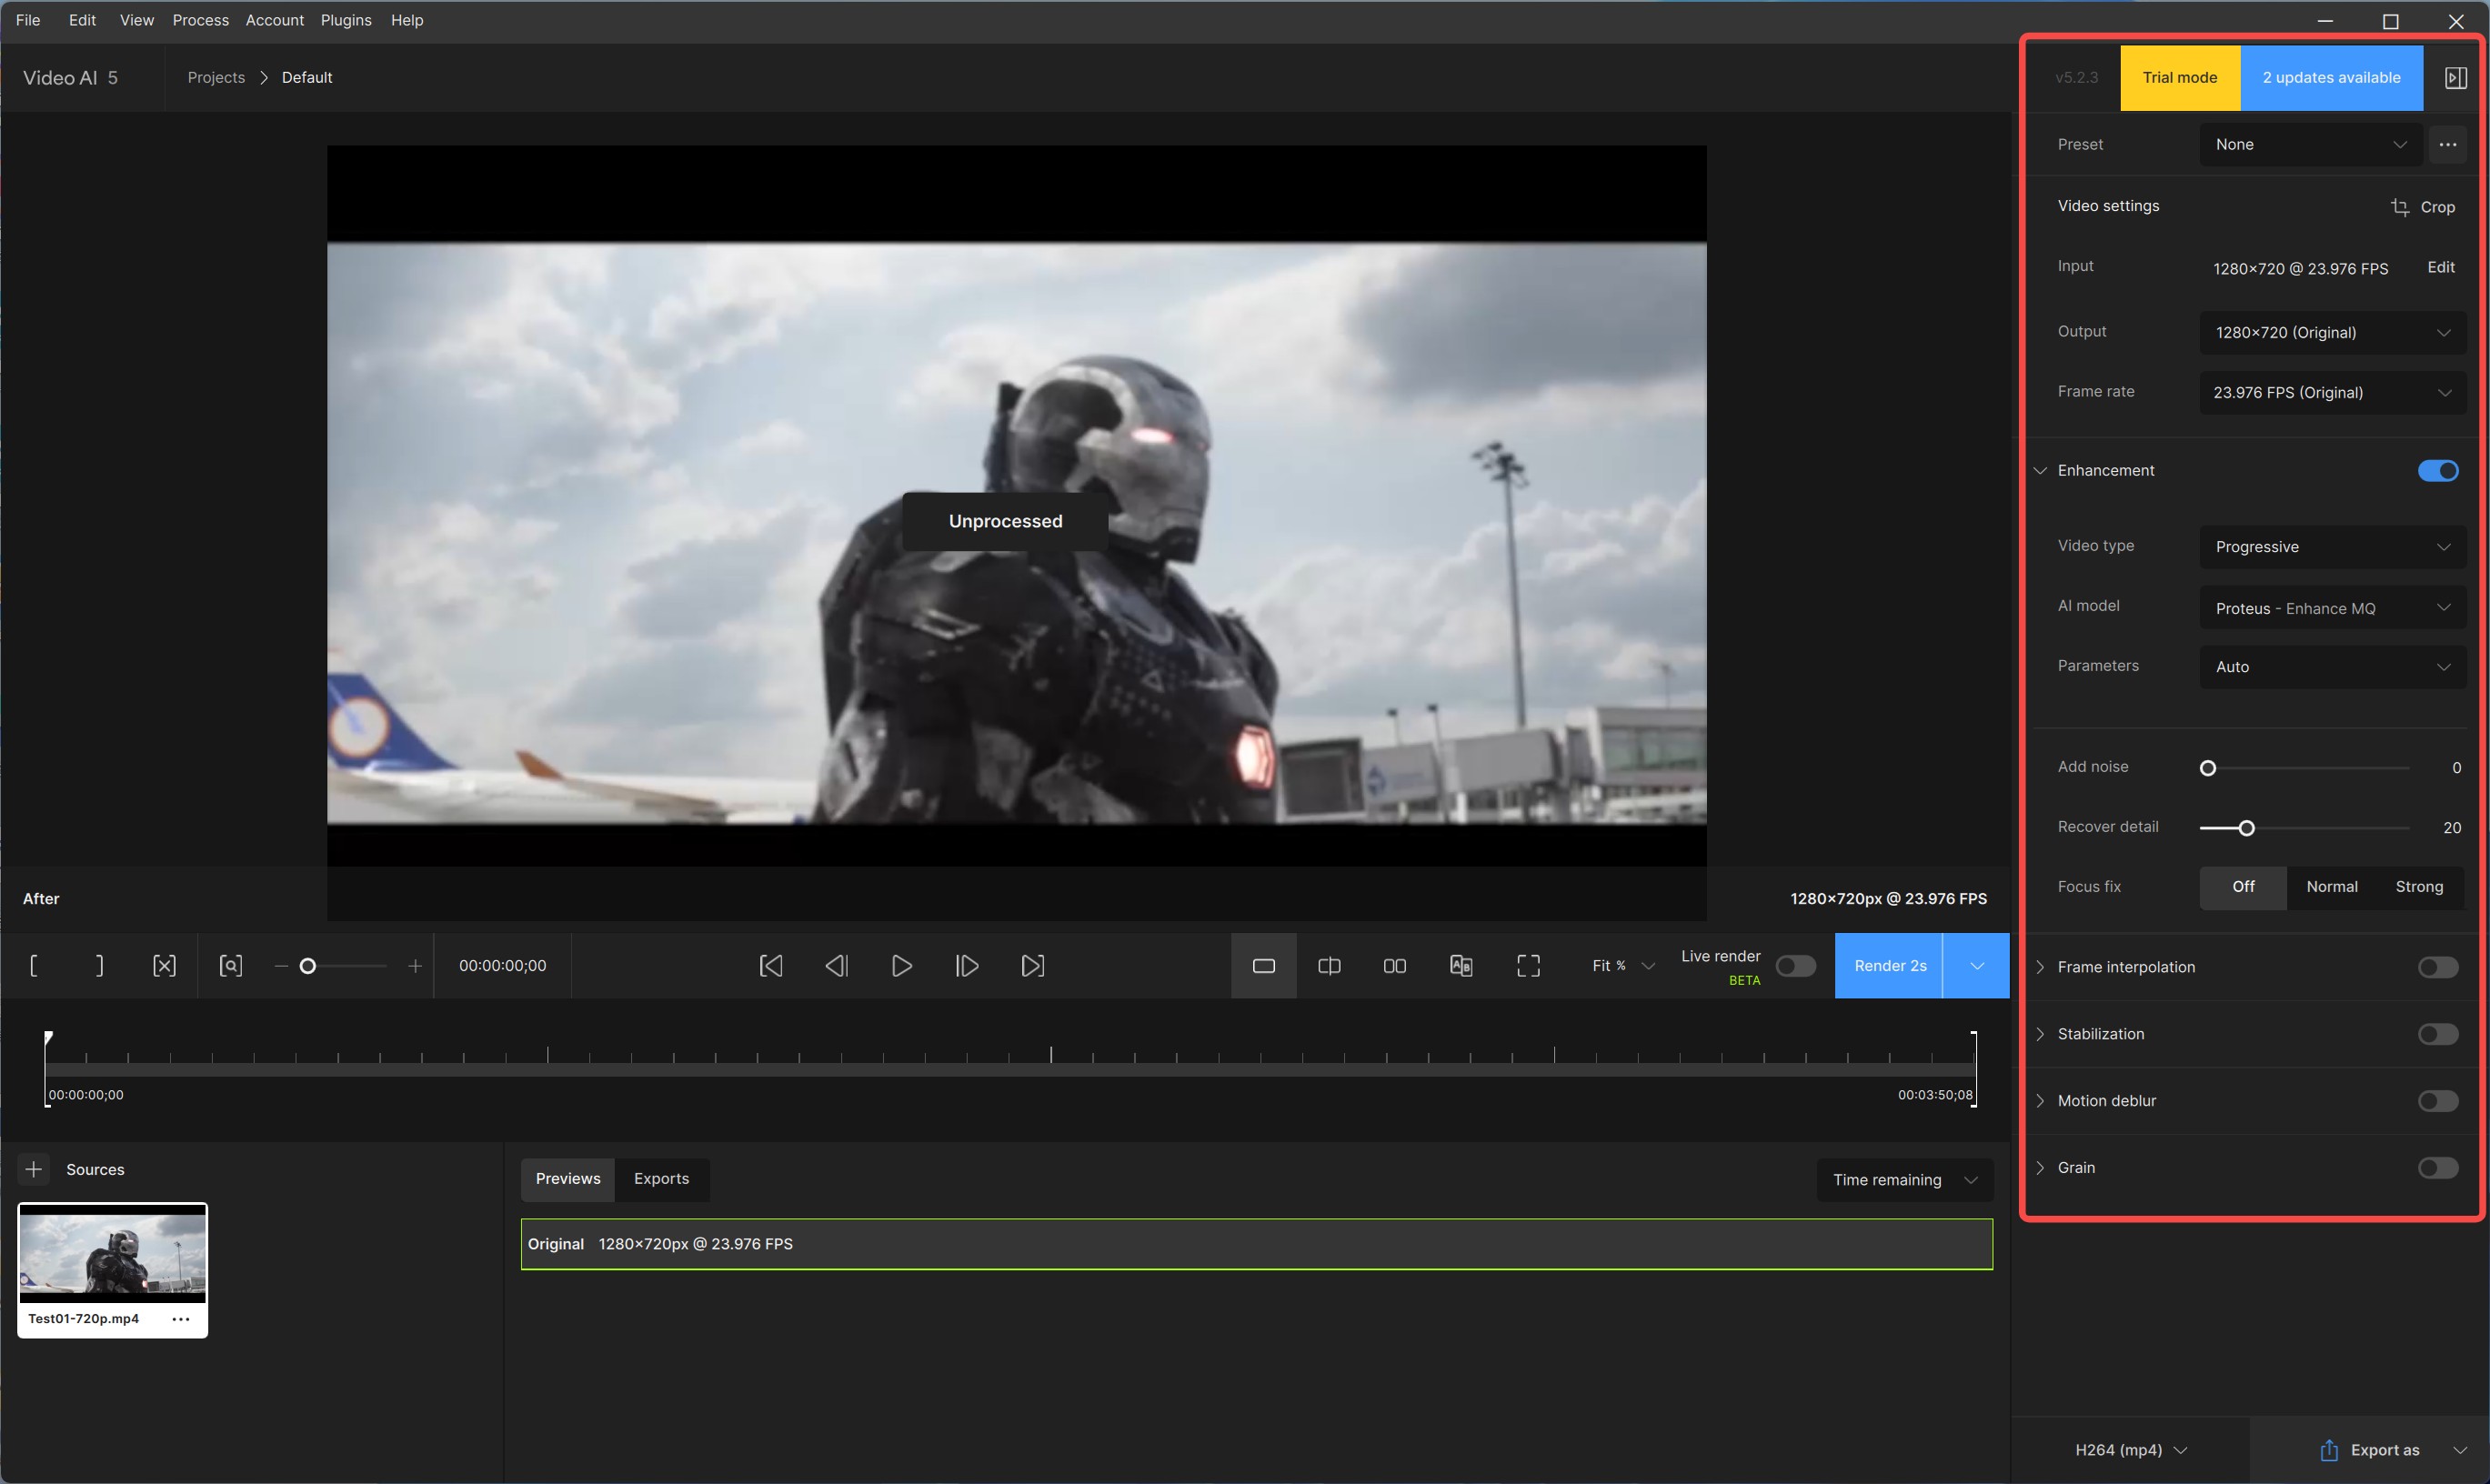Switch to the Exports tab
The width and height of the screenshot is (2490, 1484).
pos(661,1179)
